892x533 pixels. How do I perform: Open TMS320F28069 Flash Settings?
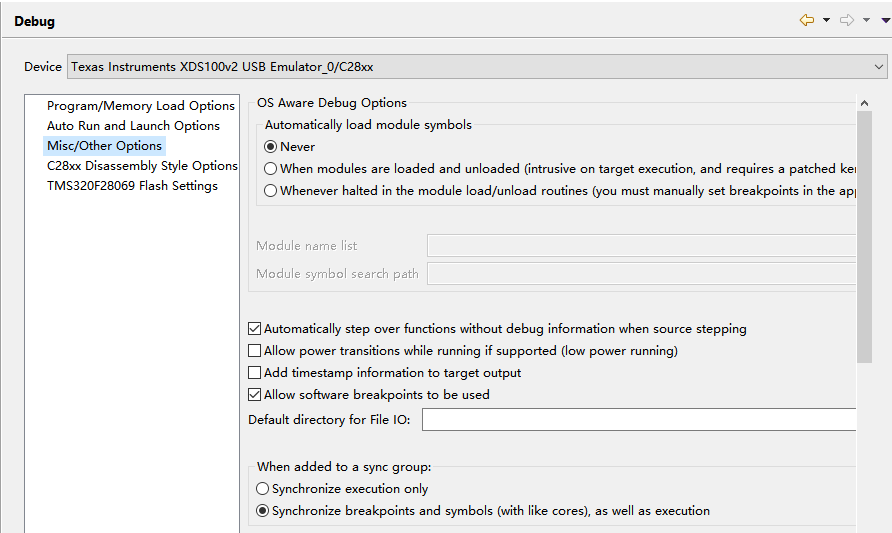pyautogui.click(x=132, y=186)
